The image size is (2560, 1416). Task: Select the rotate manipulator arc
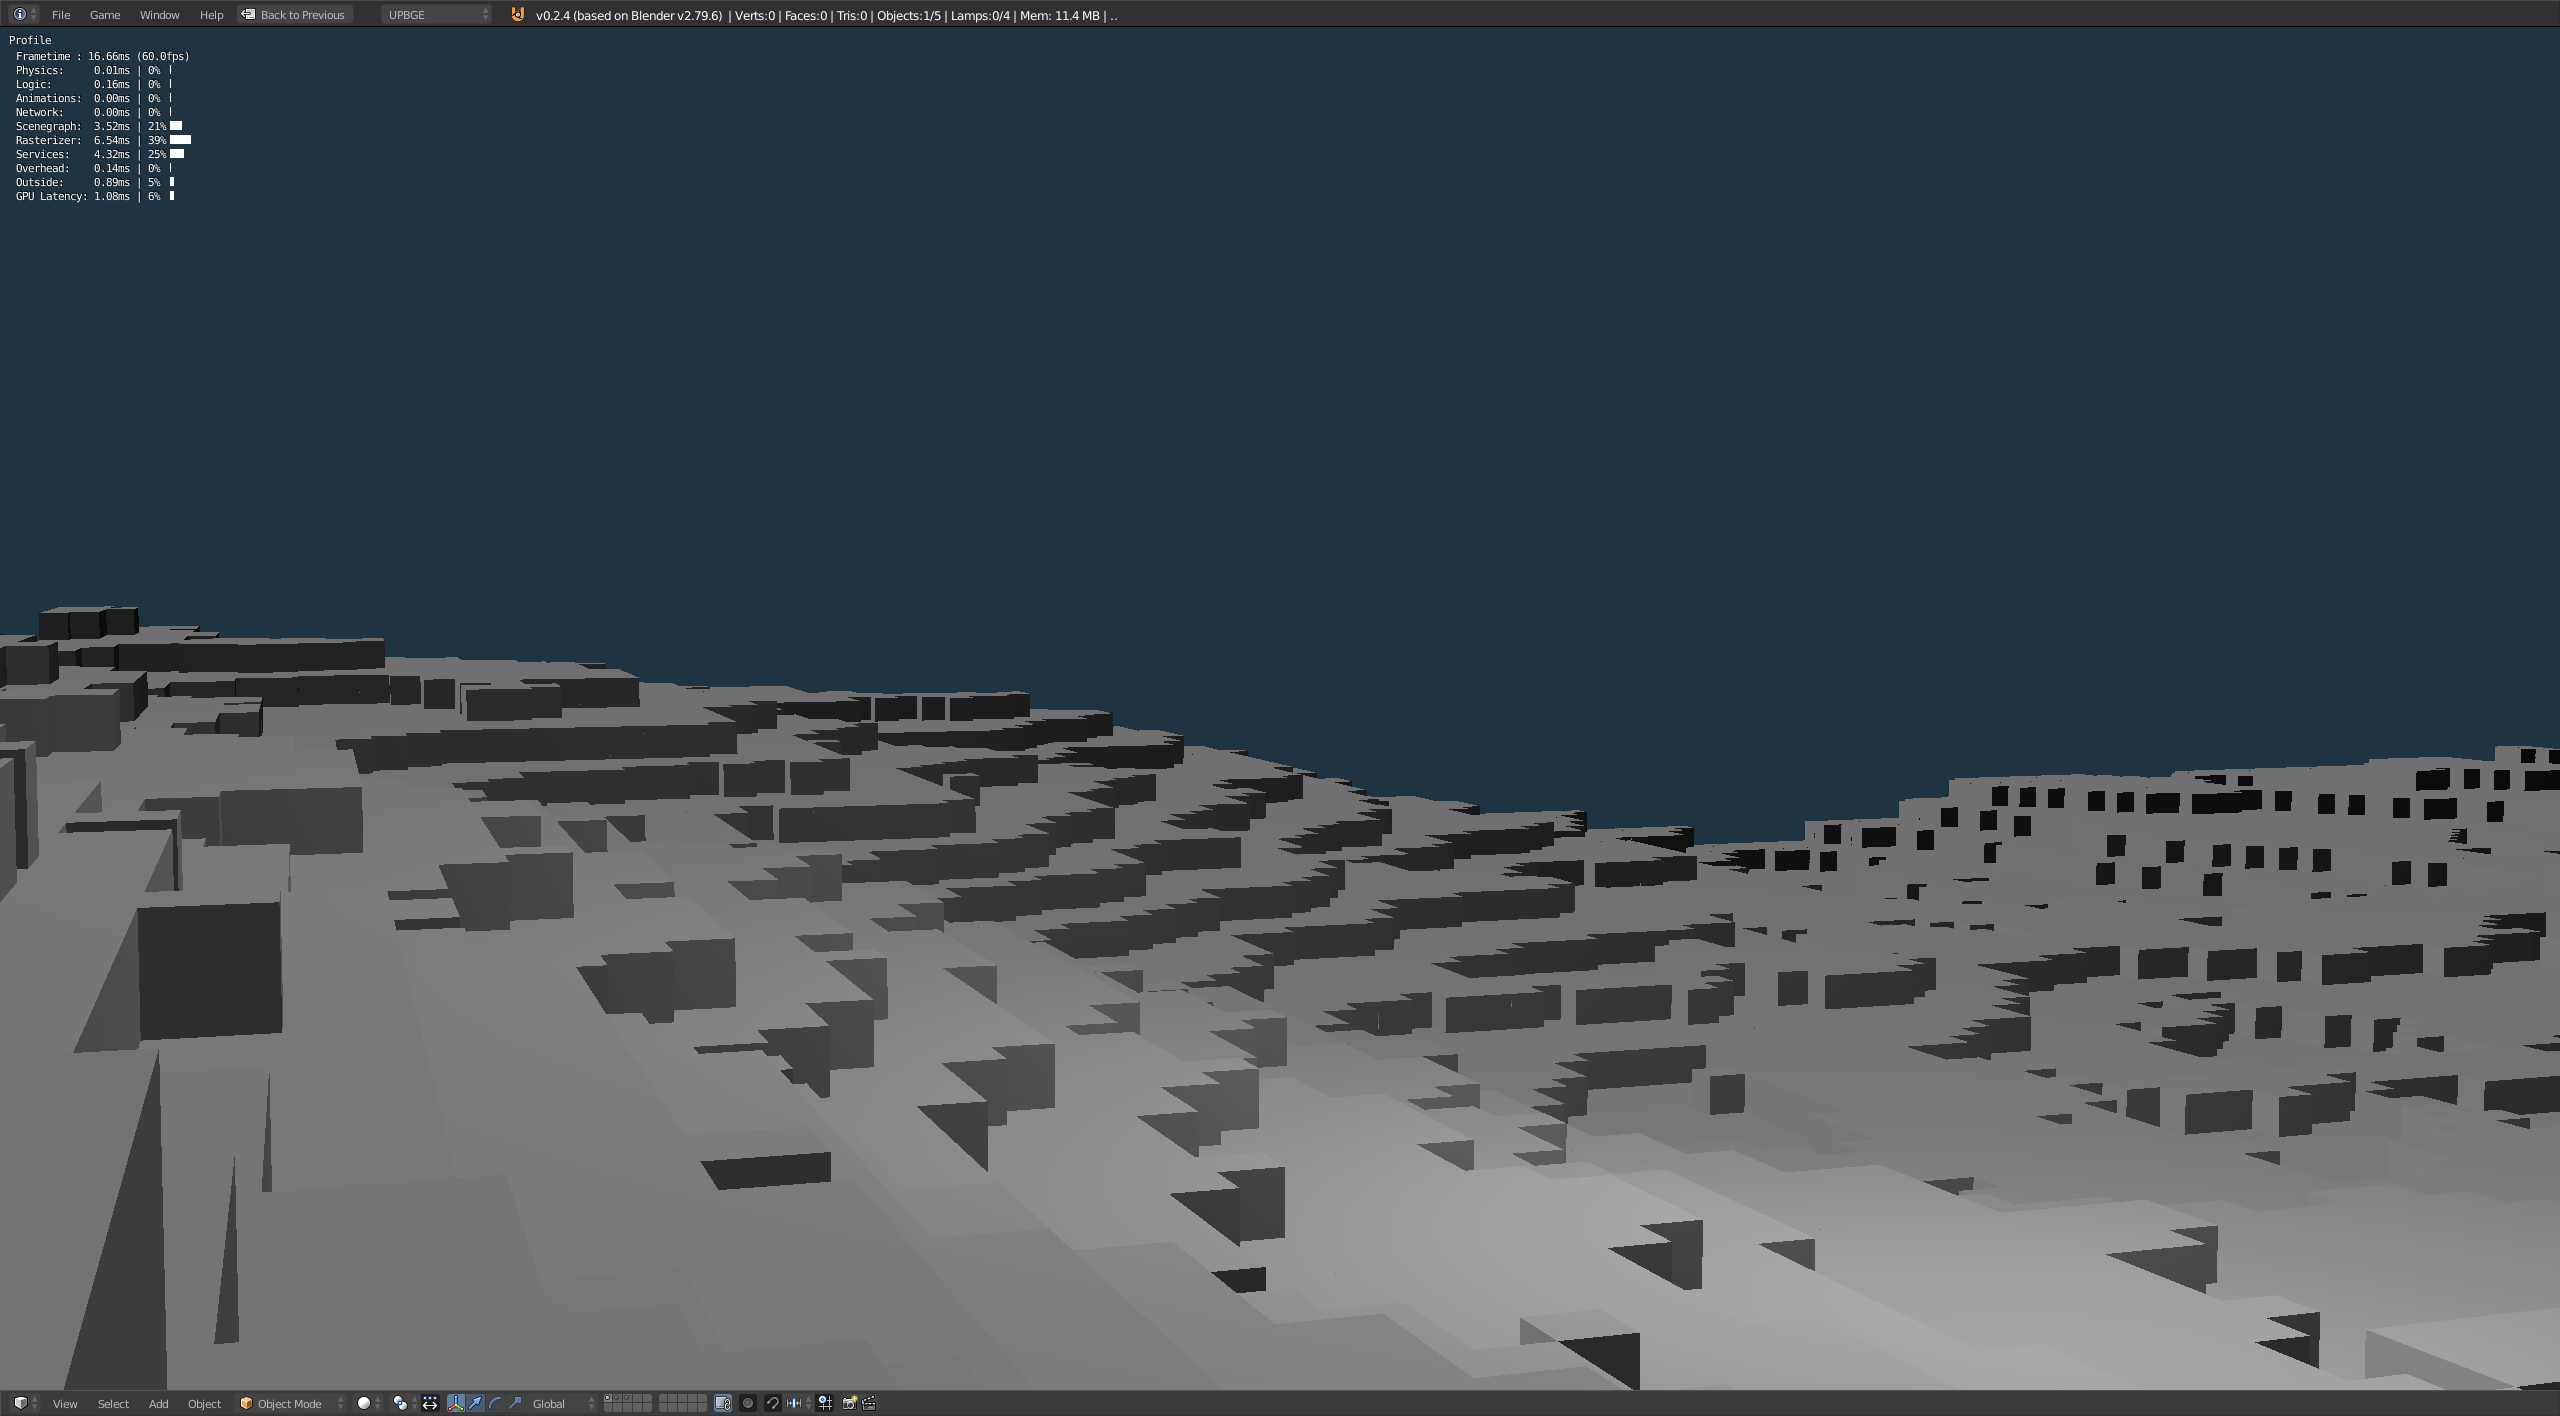495,1403
